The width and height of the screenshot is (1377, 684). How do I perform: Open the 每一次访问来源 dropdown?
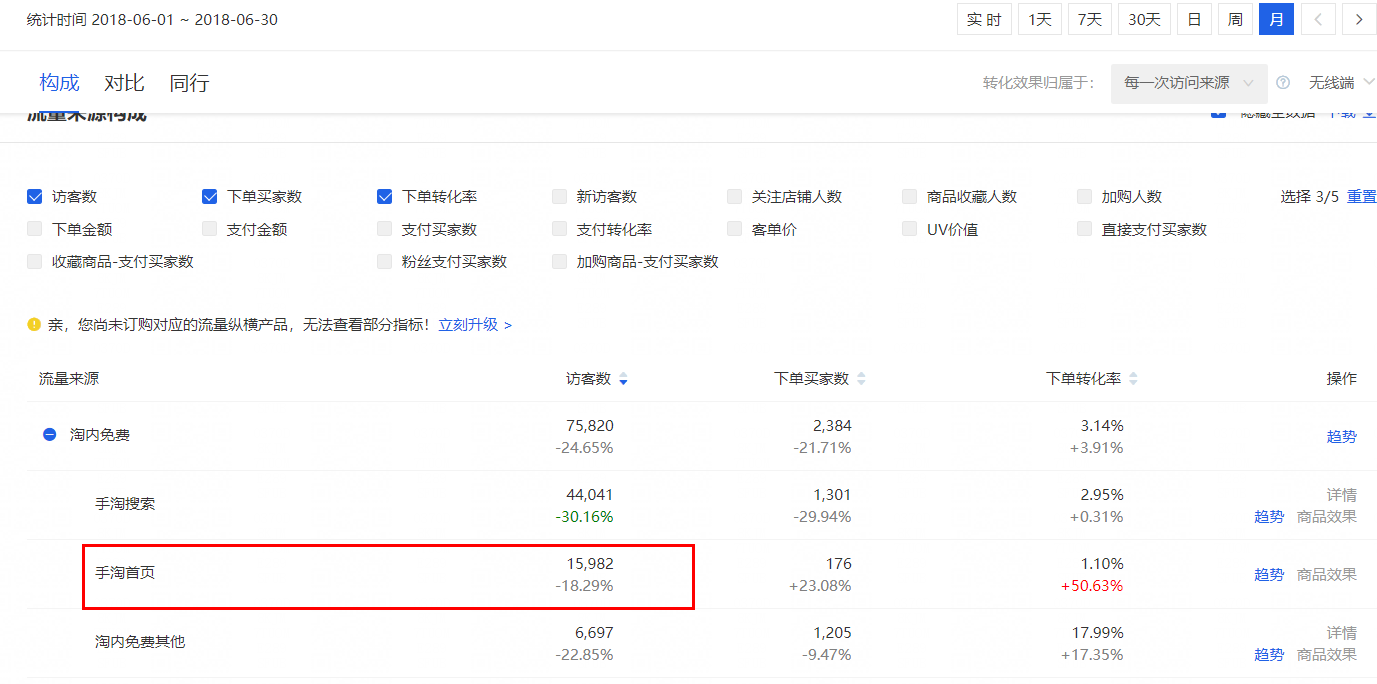(x=1188, y=83)
